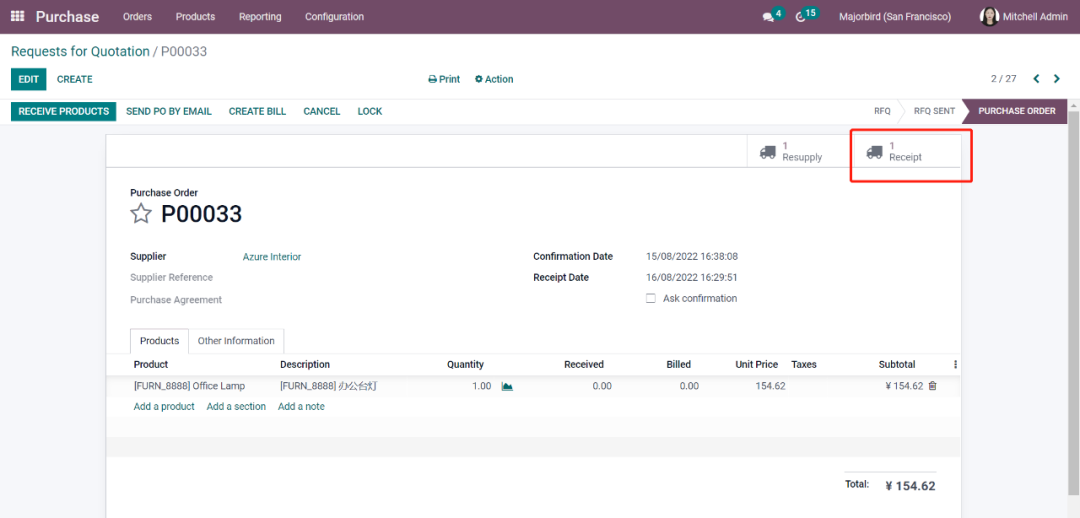Click the Add a product link
Screen dimensions: 1080x518
coord(164,407)
